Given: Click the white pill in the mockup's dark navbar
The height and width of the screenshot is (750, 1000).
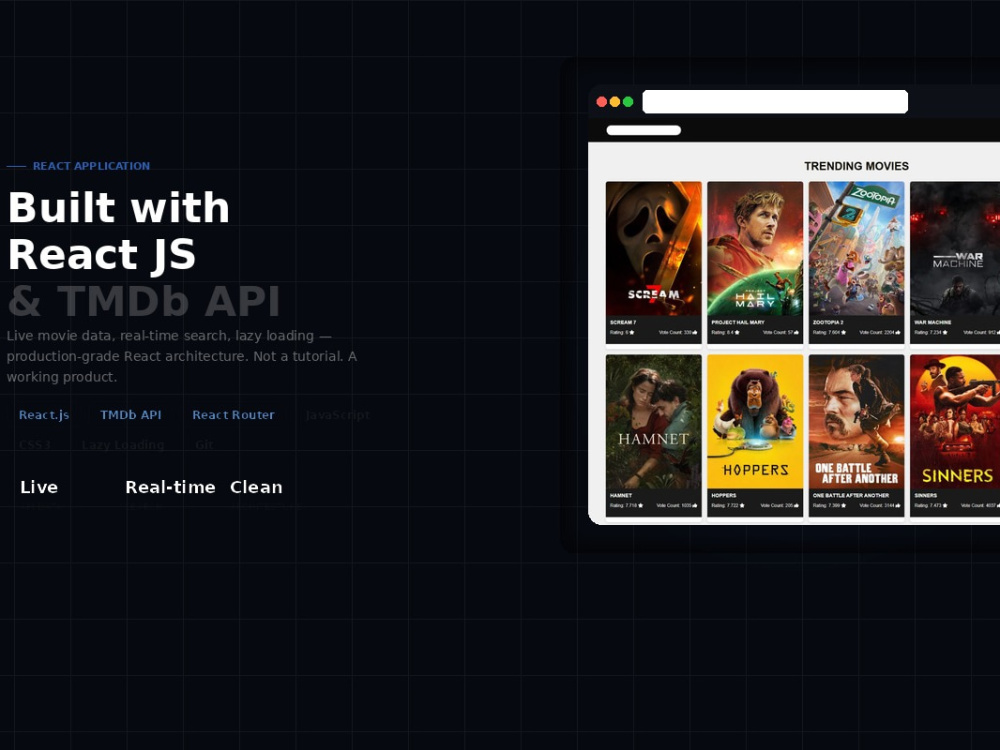Looking at the screenshot, I should coord(643,130).
